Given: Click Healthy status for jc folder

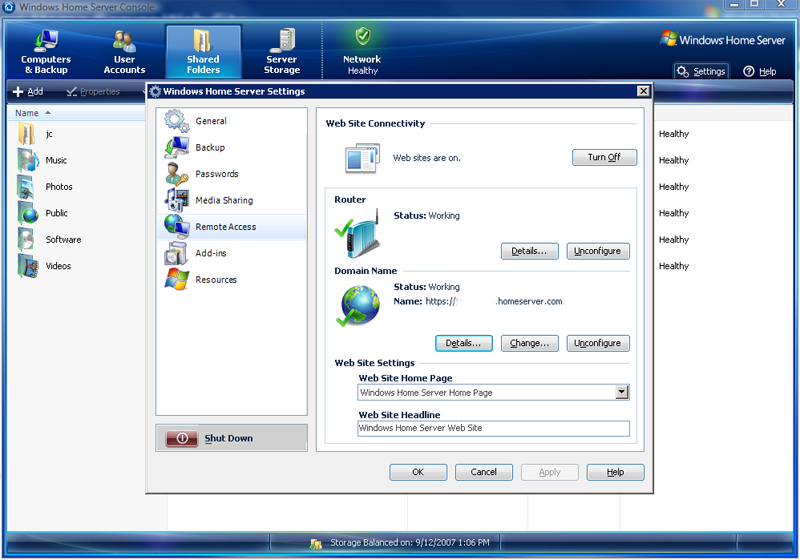Looking at the screenshot, I should (x=673, y=134).
